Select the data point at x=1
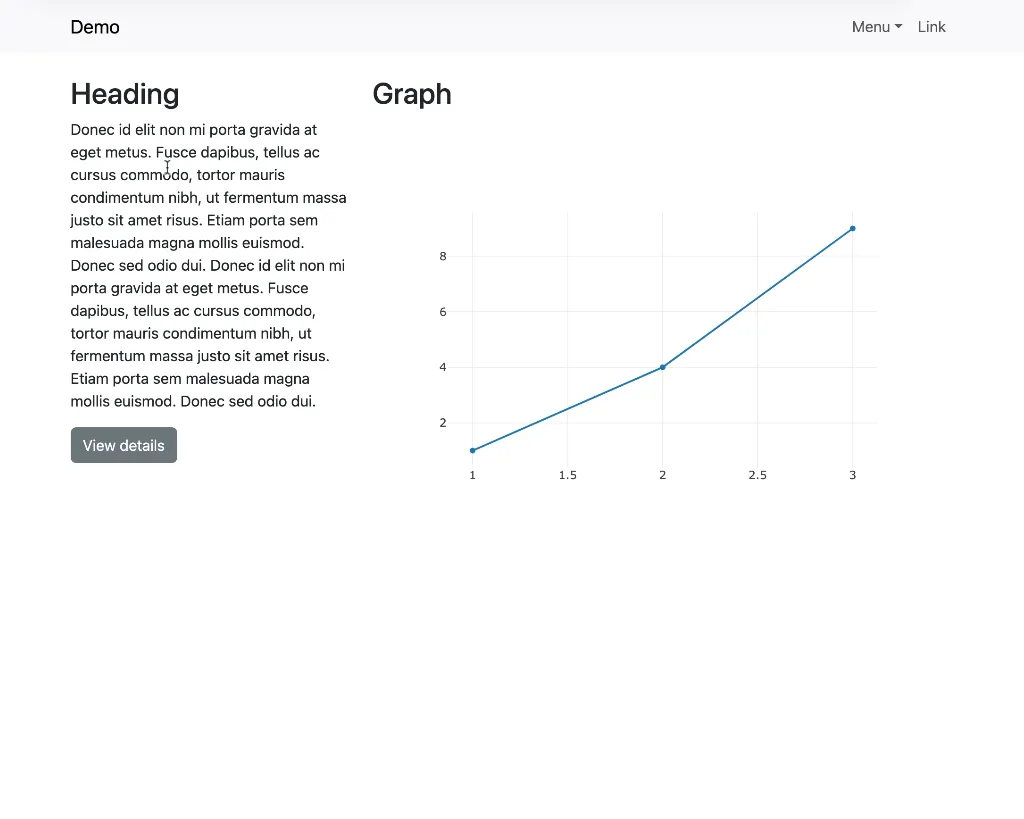The image size is (1024, 819). 473,450
